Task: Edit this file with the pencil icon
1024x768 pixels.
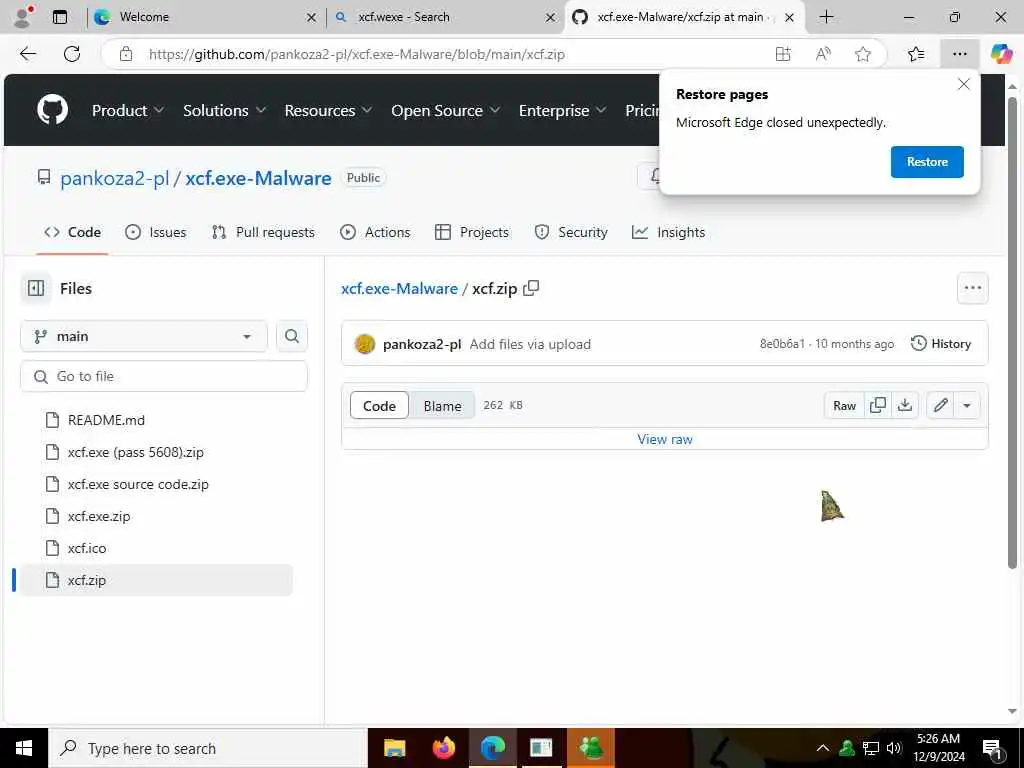Action: pos(940,406)
